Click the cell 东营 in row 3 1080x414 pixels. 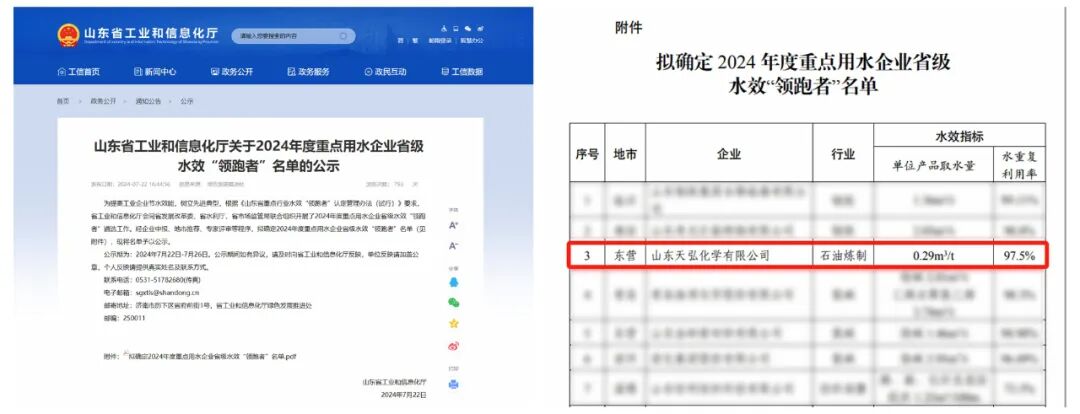[x=625, y=256]
